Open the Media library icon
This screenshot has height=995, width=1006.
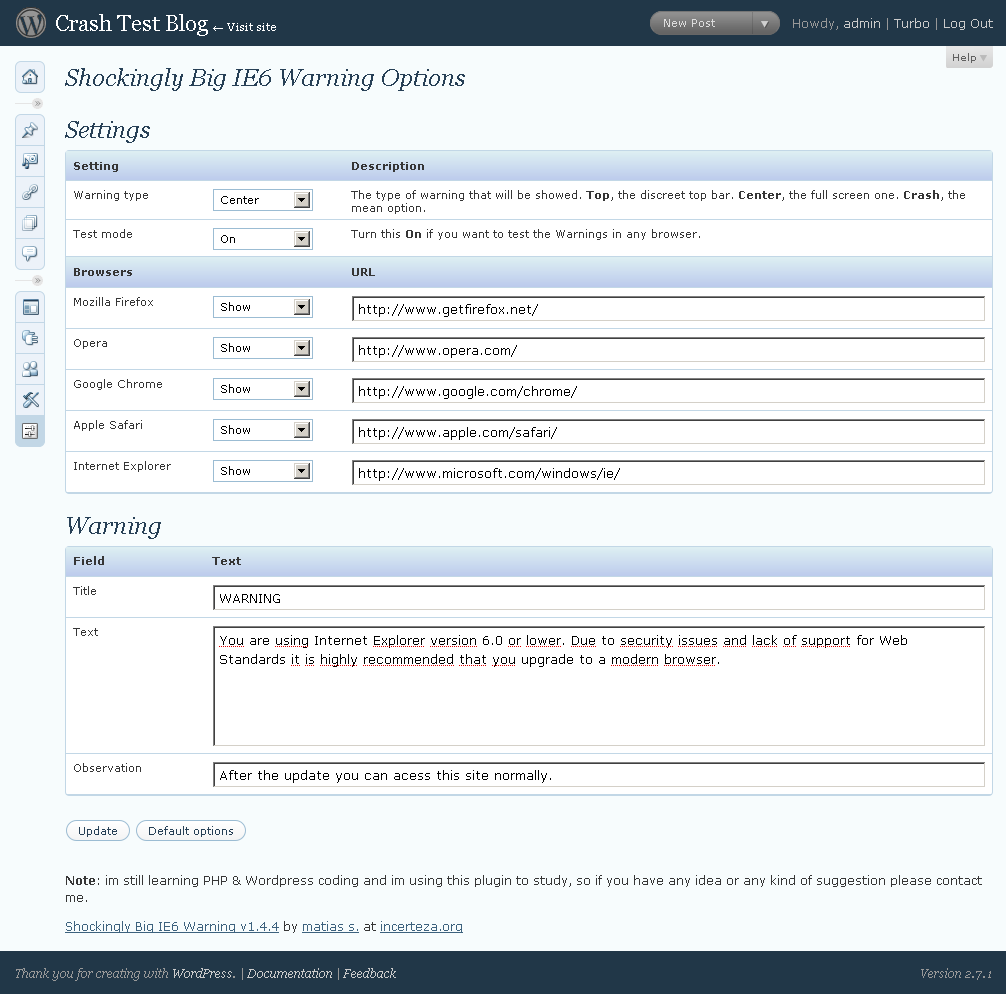tap(30, 161)
